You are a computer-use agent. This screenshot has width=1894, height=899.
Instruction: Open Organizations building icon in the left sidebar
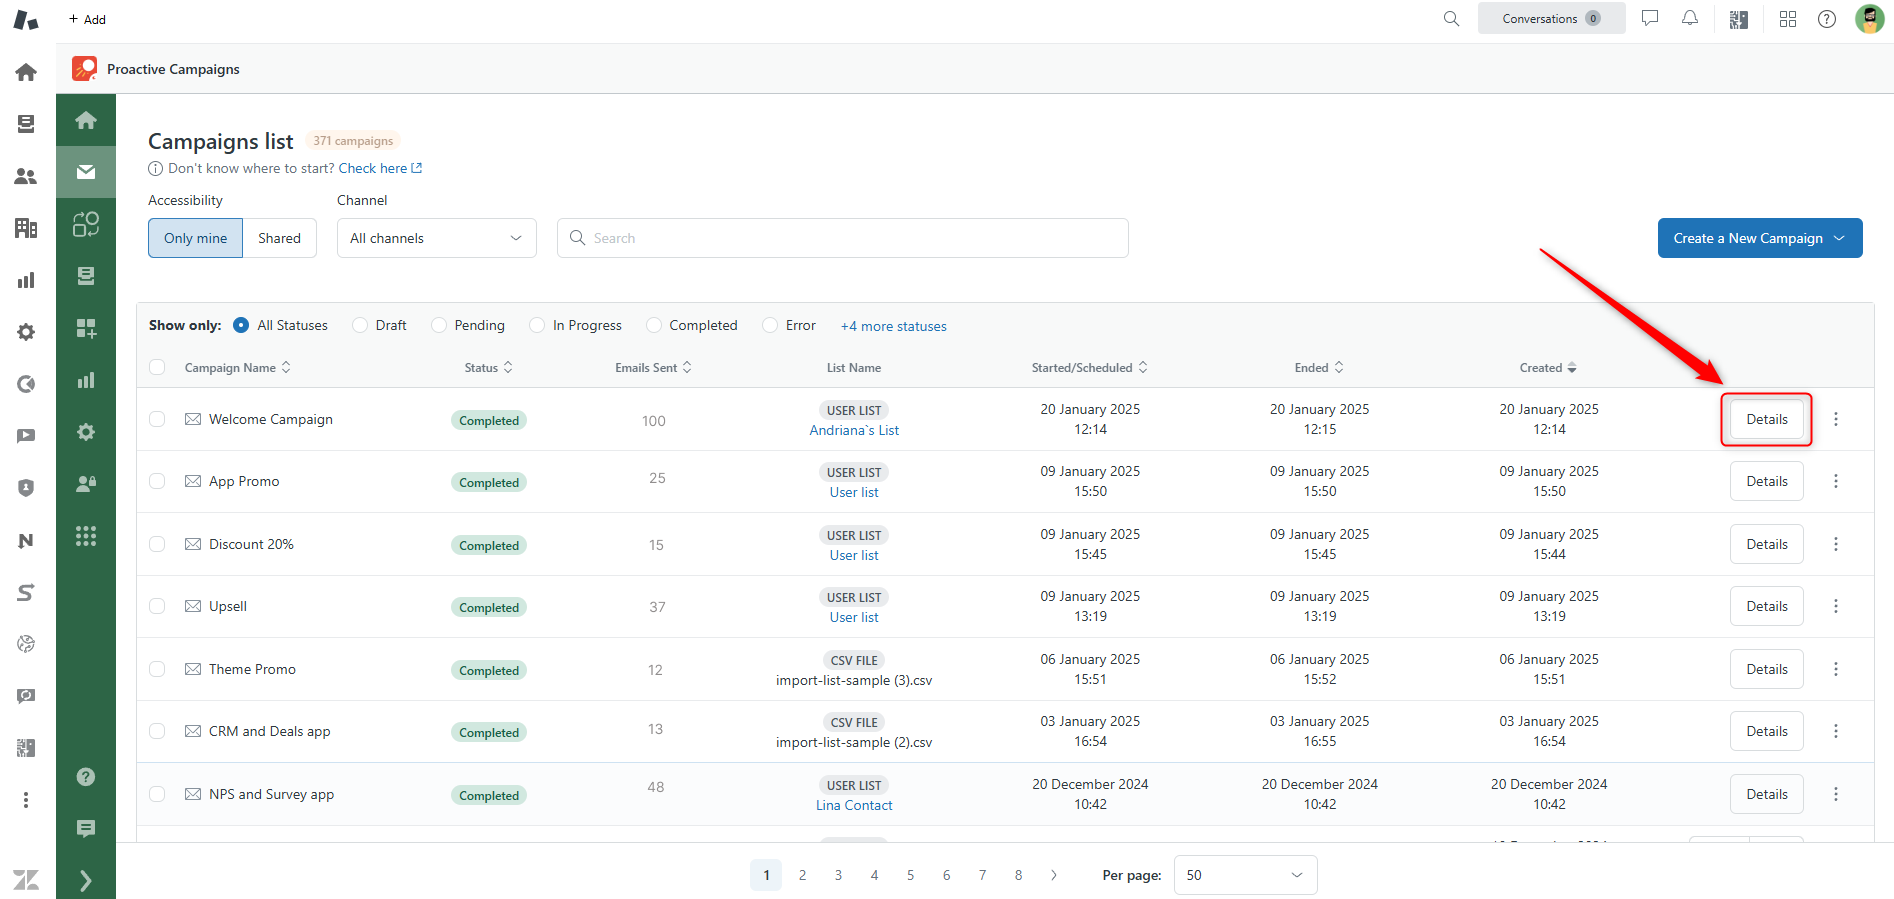26,228
